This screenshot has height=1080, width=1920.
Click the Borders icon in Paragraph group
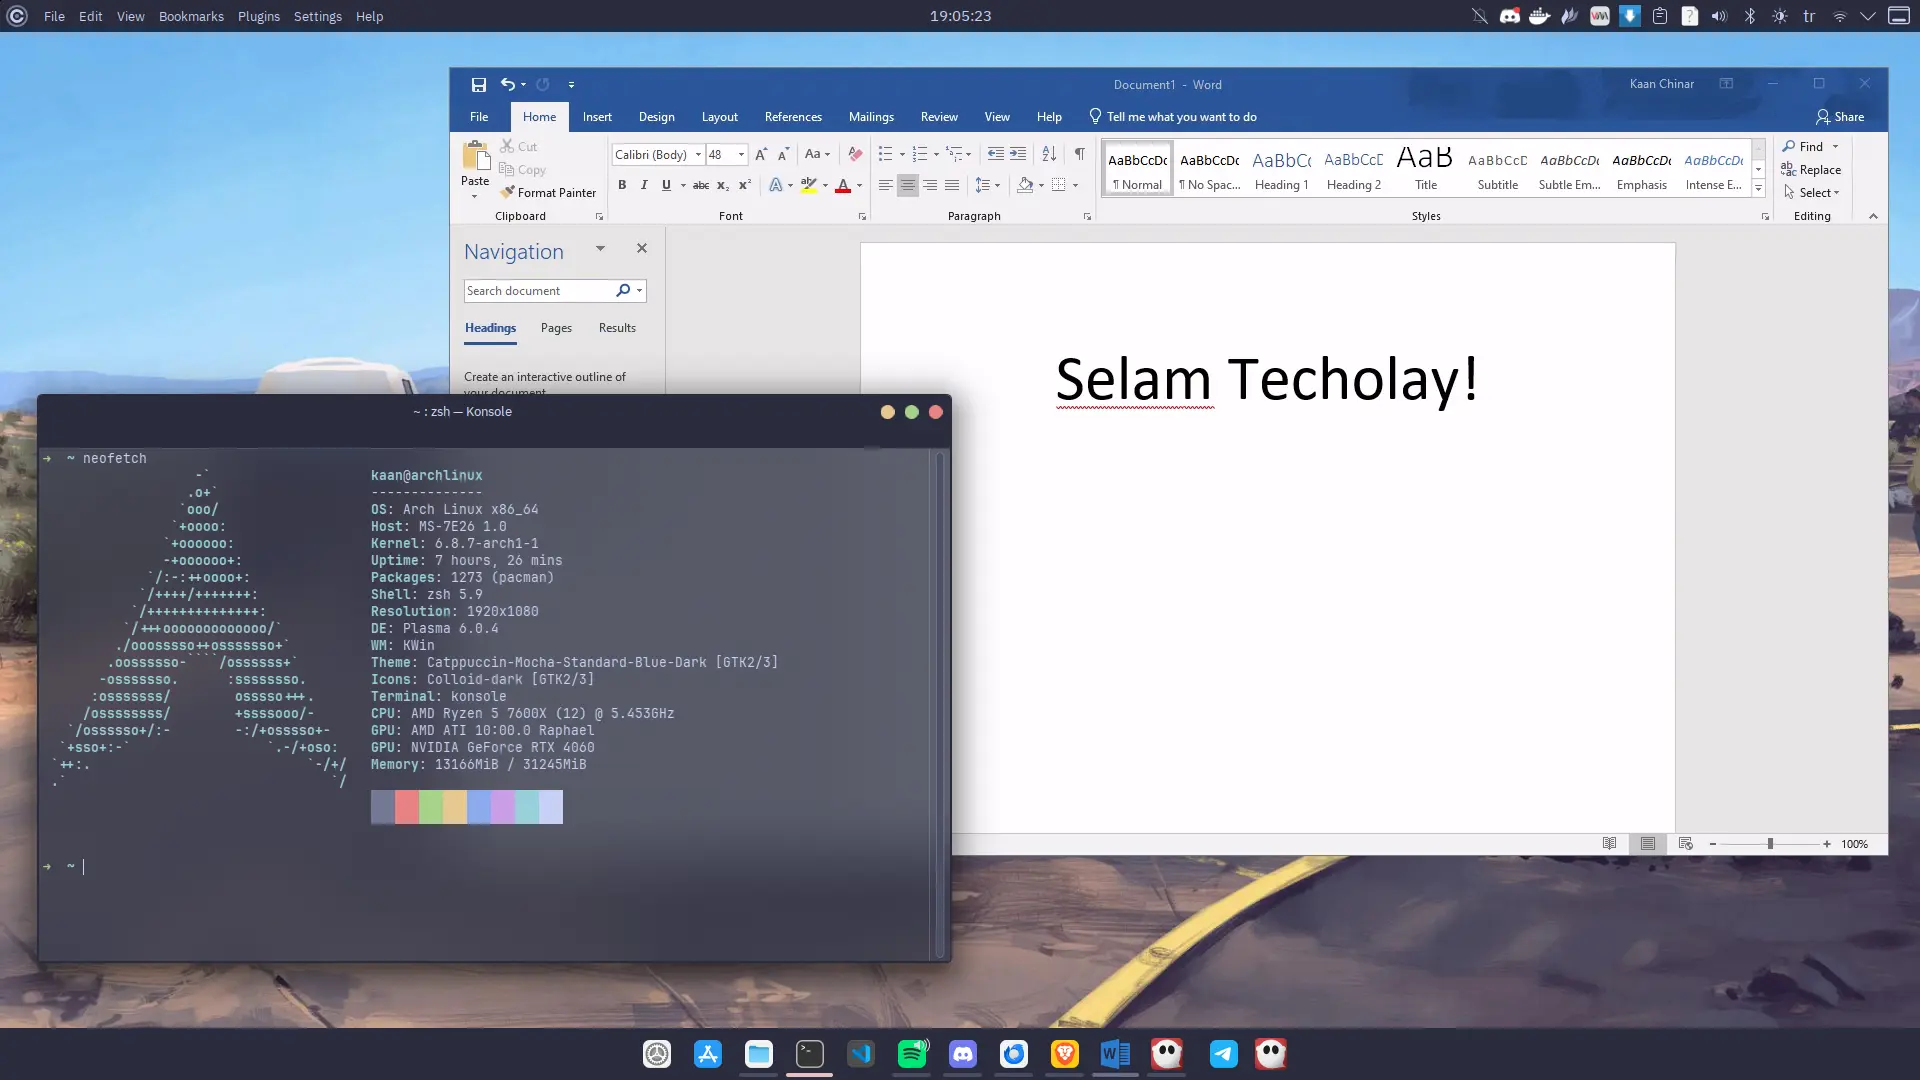(1059, 185)
